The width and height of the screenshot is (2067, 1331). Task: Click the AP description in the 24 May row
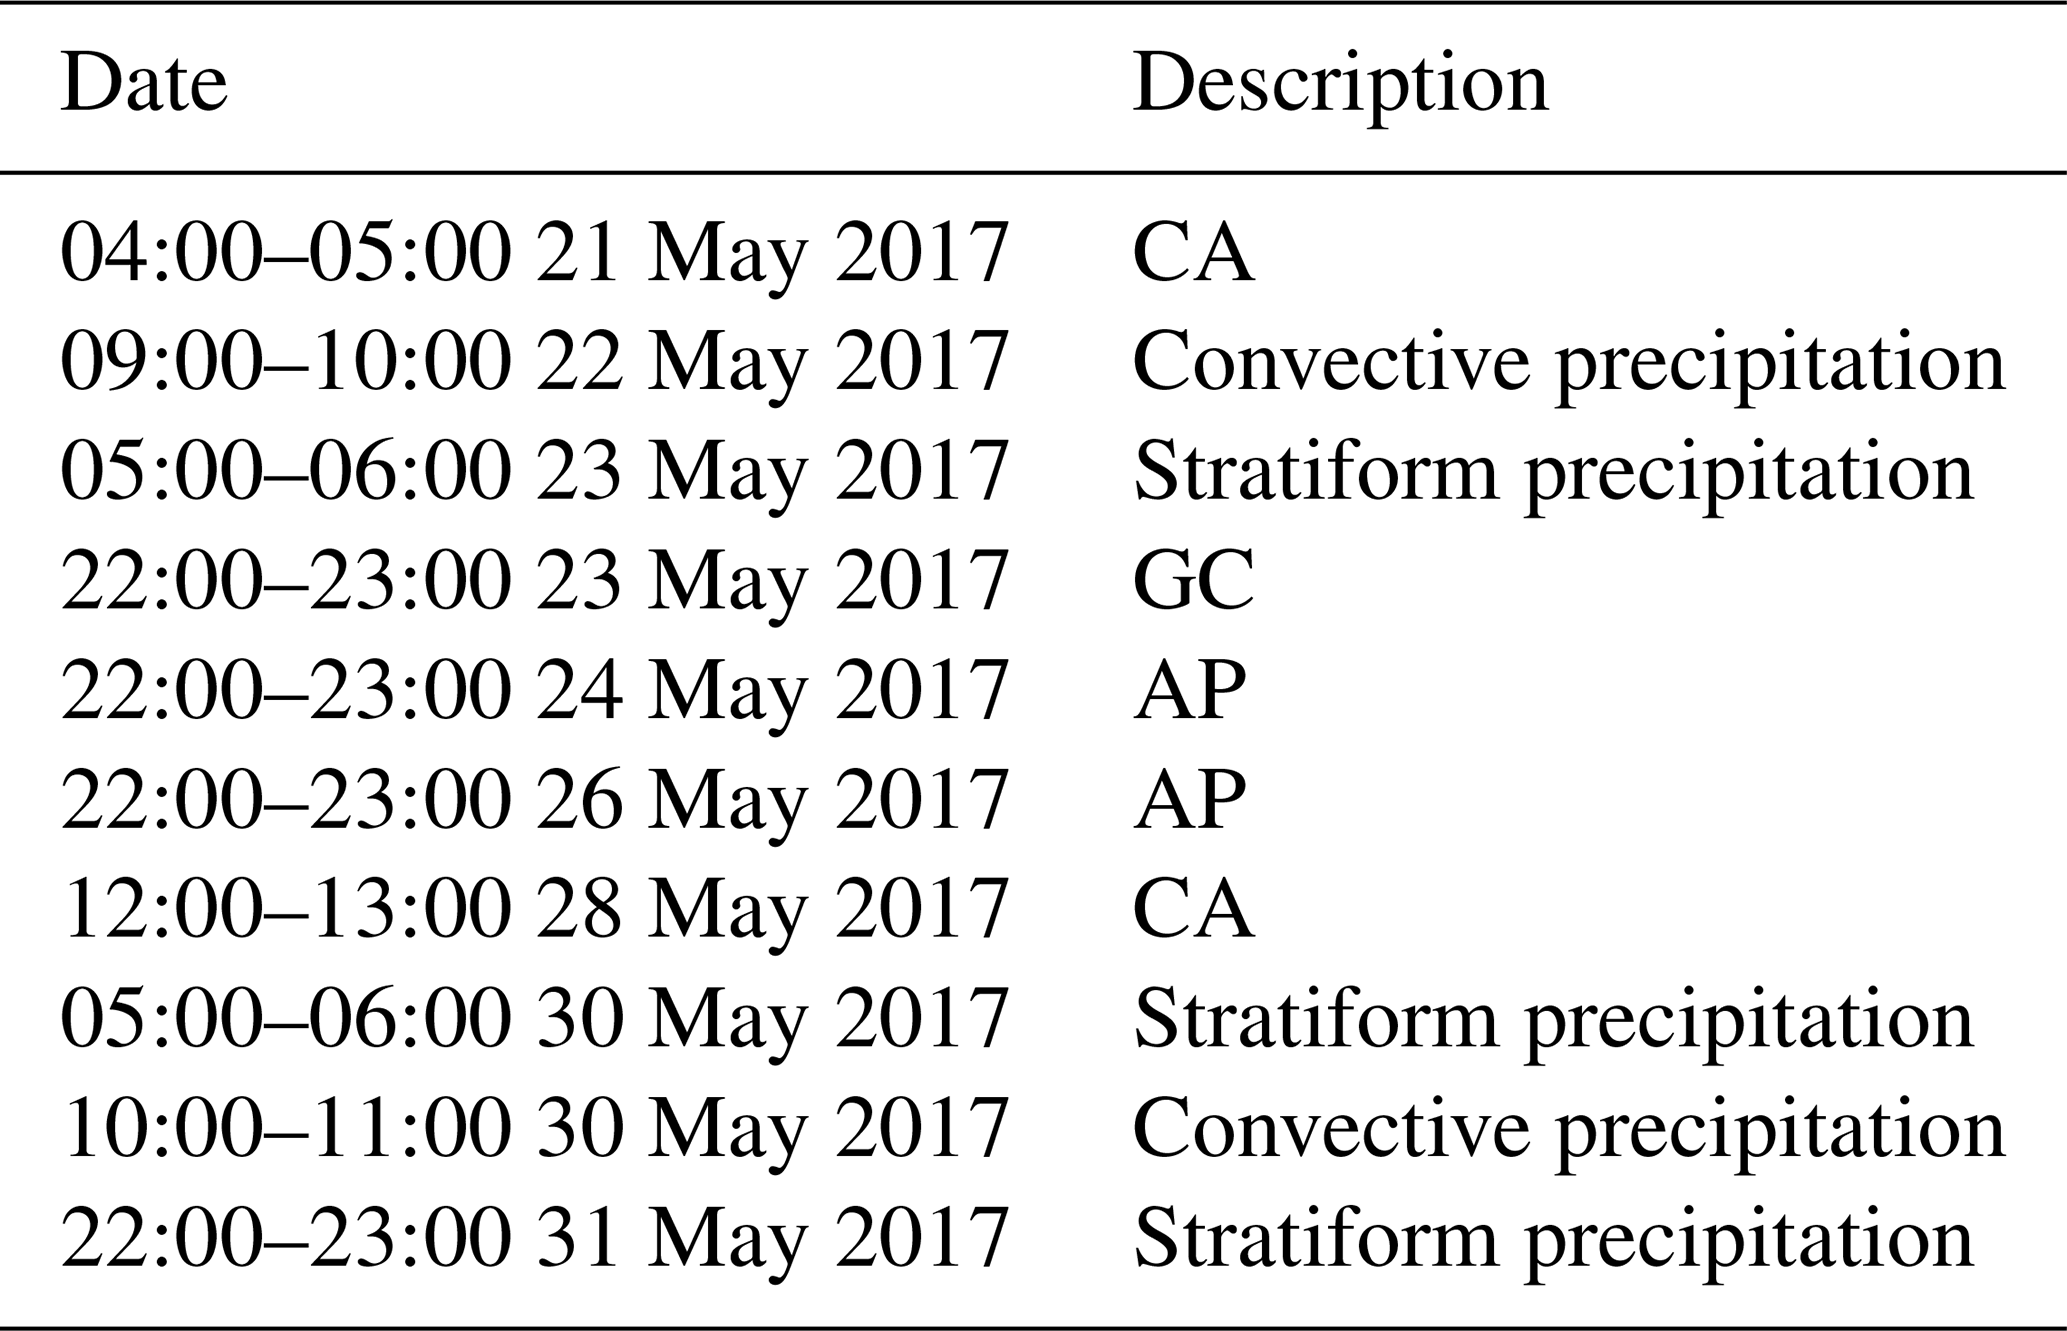click(1190, 690)
